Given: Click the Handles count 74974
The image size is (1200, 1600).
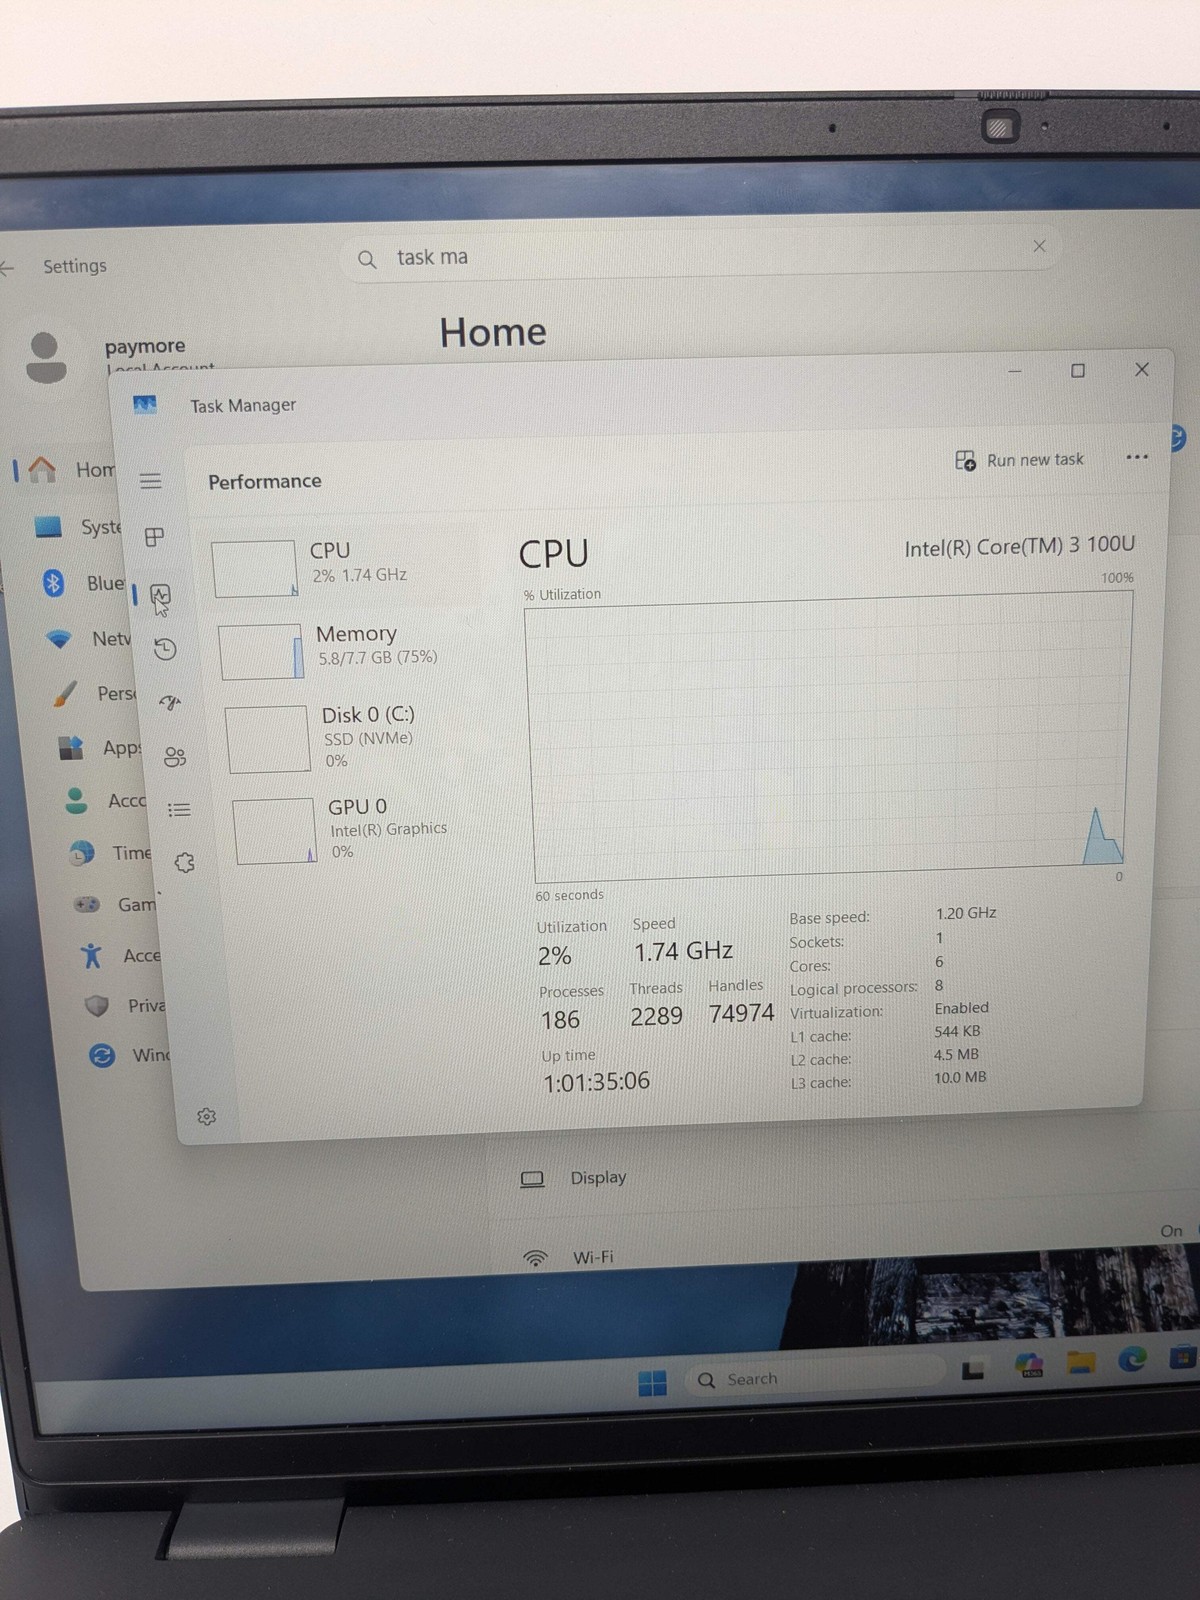Looking at the screenshot, I should point(741,1014).
